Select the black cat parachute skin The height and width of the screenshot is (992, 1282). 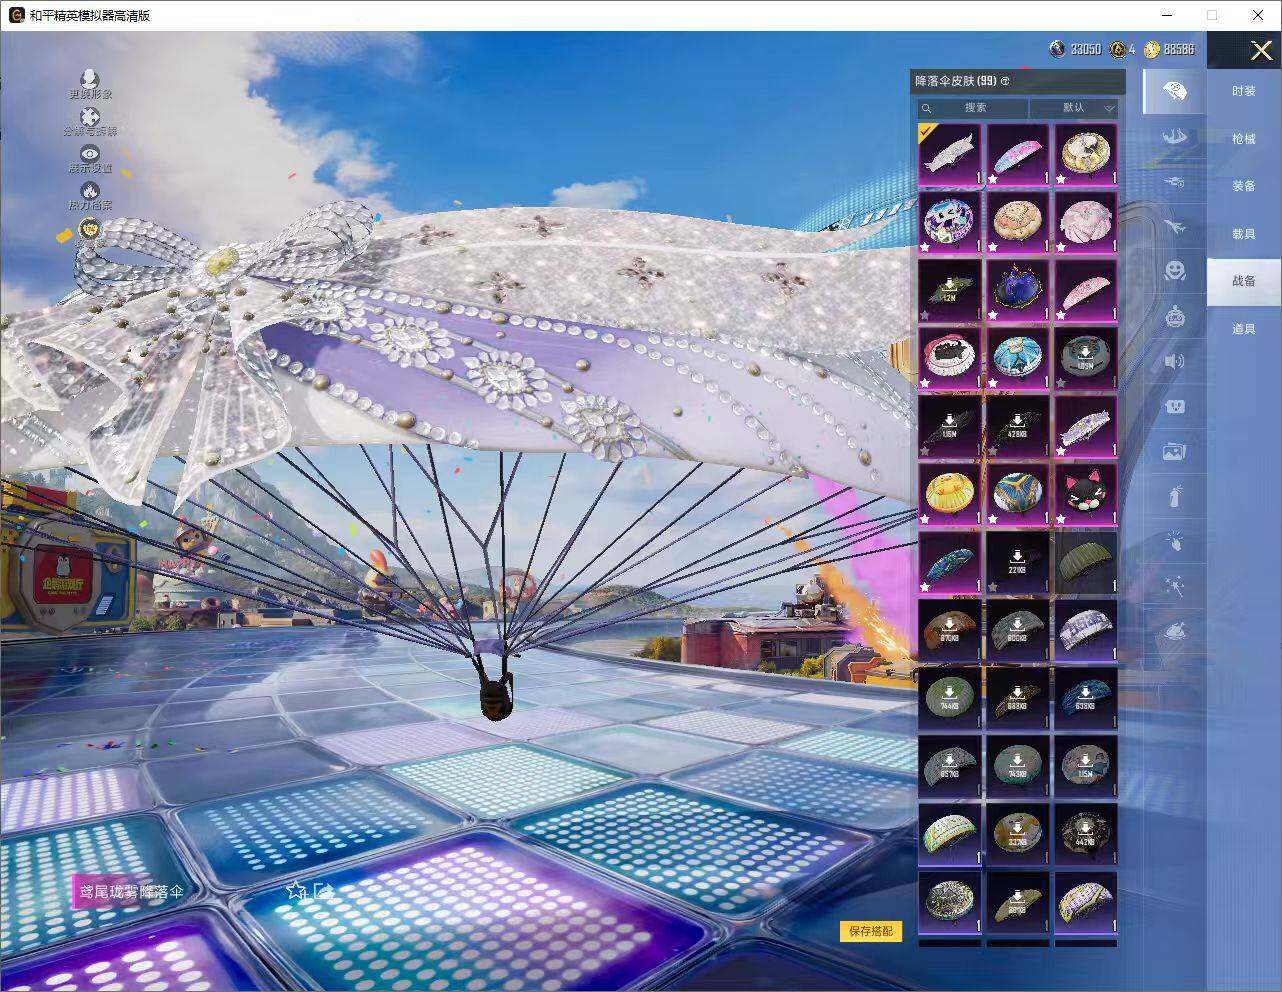pyautogui.click(x=1086, y=494)
